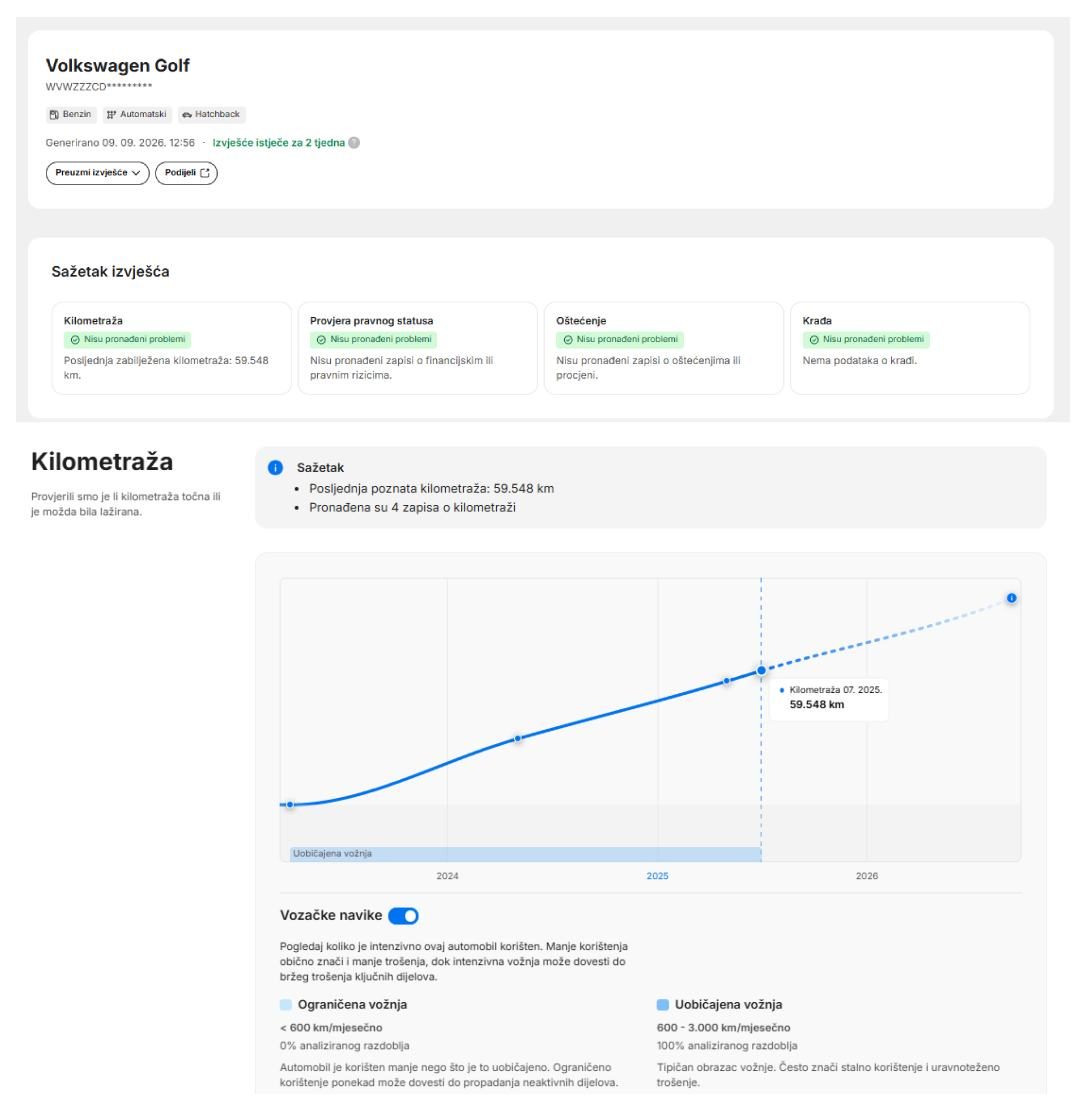Screen dimensions: 1080x1110
Task: Select the 07. 2025 mileage data point
Action: tap(762, 670)
